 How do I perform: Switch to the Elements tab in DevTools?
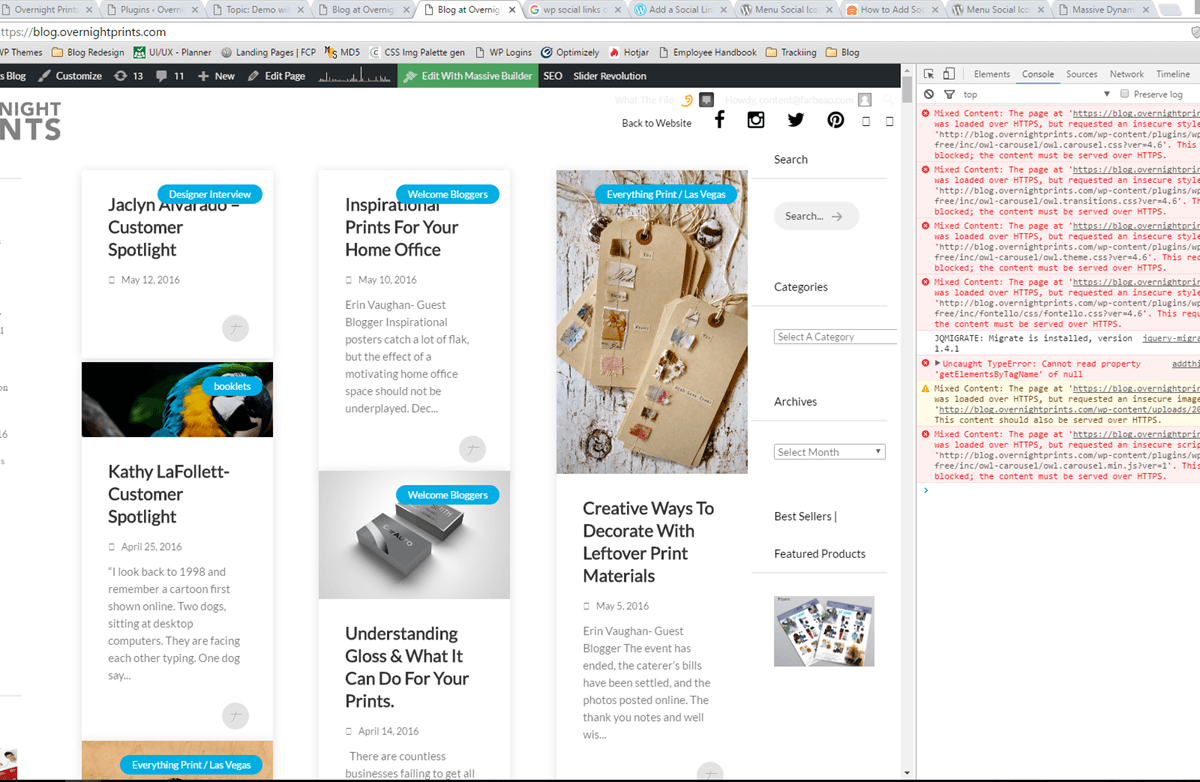coord(991,74)
